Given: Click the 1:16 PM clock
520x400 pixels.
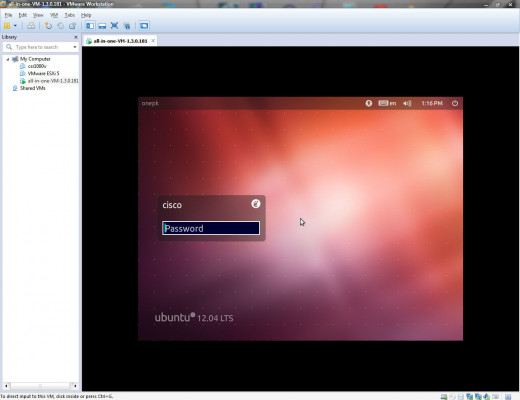Looking at the screenshot, I should click(432, 103).
